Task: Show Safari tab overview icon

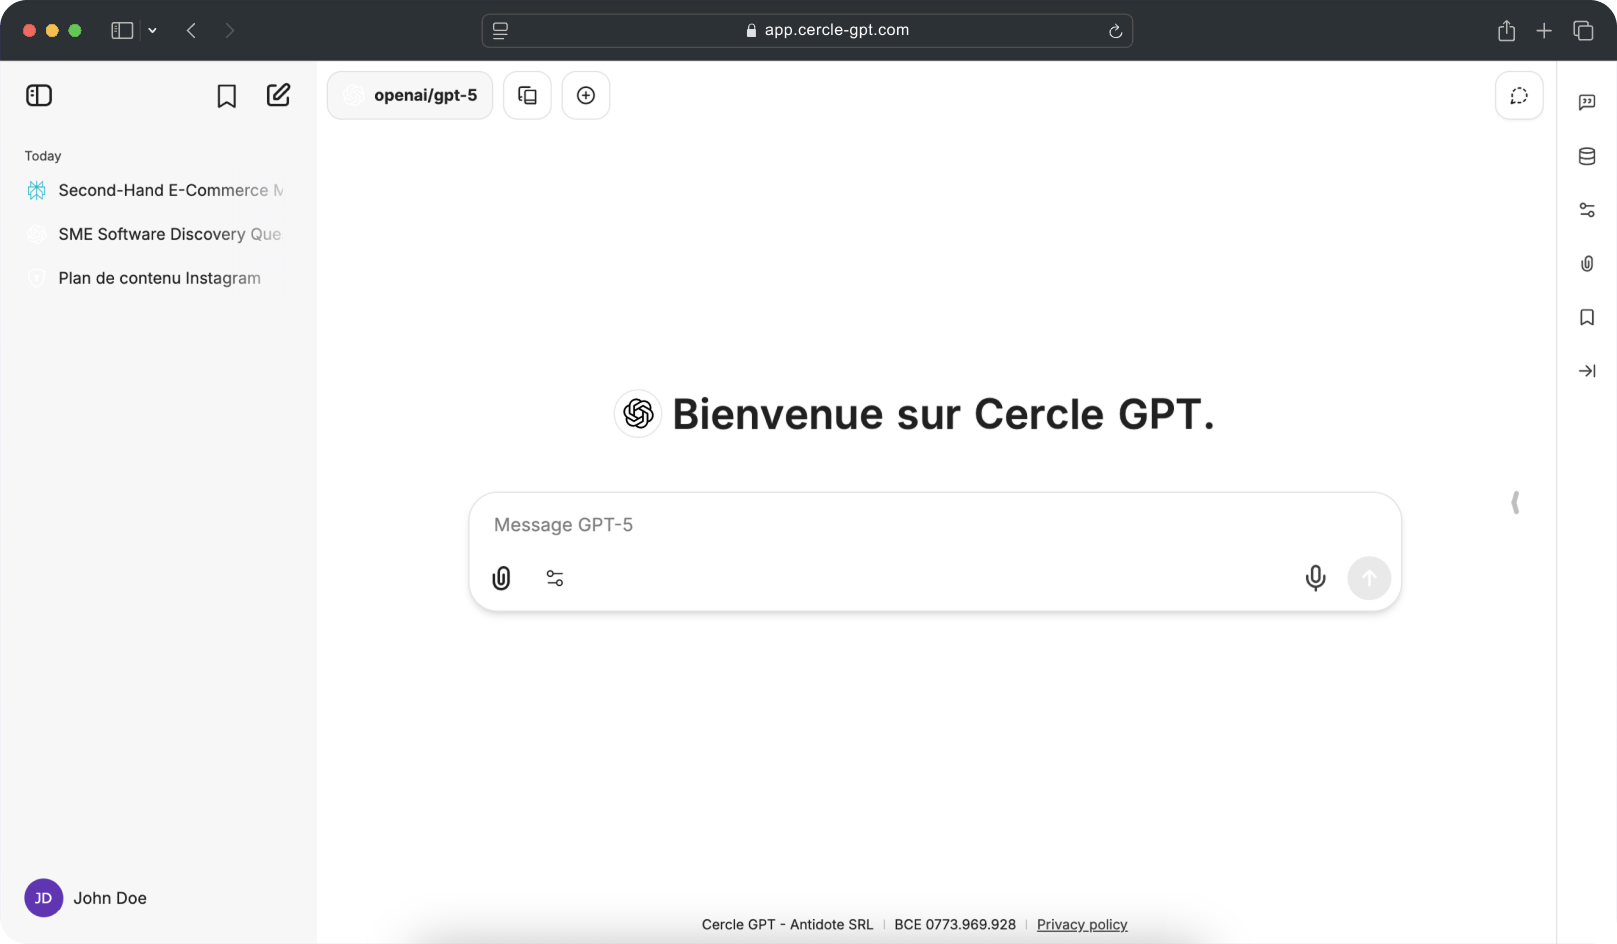Action: tap(1583, 30)
